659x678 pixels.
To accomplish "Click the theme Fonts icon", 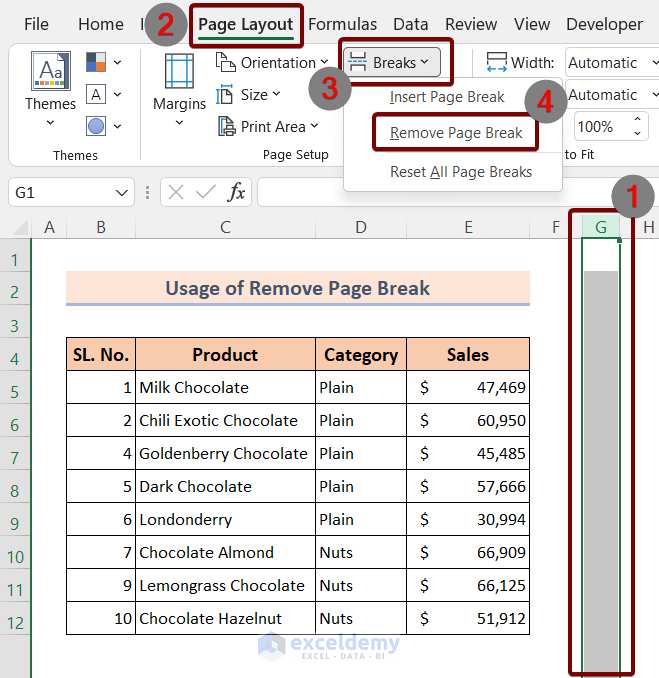I will (x=96, y=94).
